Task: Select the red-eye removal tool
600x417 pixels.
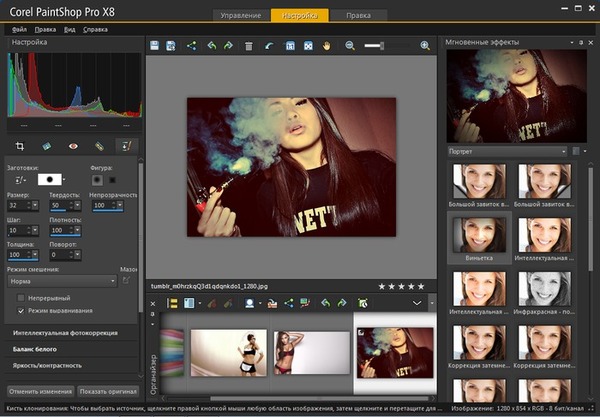Action: click(73, 146)
